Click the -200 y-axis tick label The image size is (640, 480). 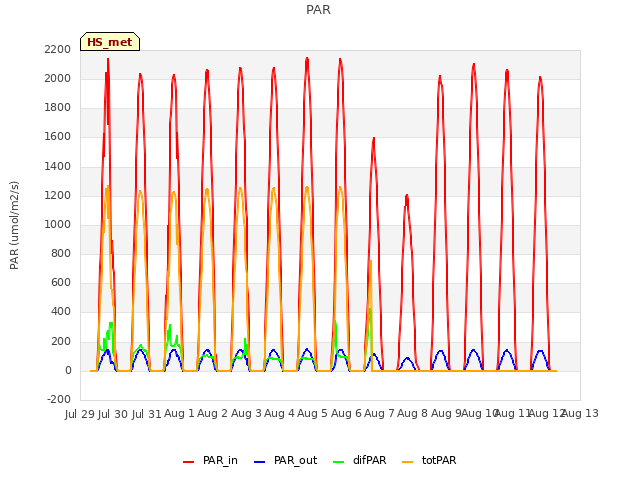coord(59,399)
